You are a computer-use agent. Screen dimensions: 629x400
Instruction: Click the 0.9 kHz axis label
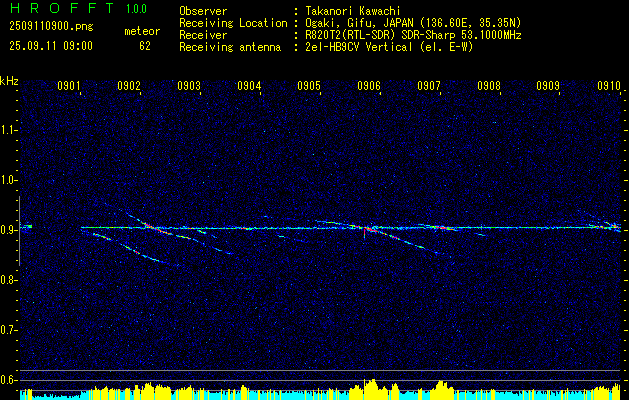[x=8, y=230]
